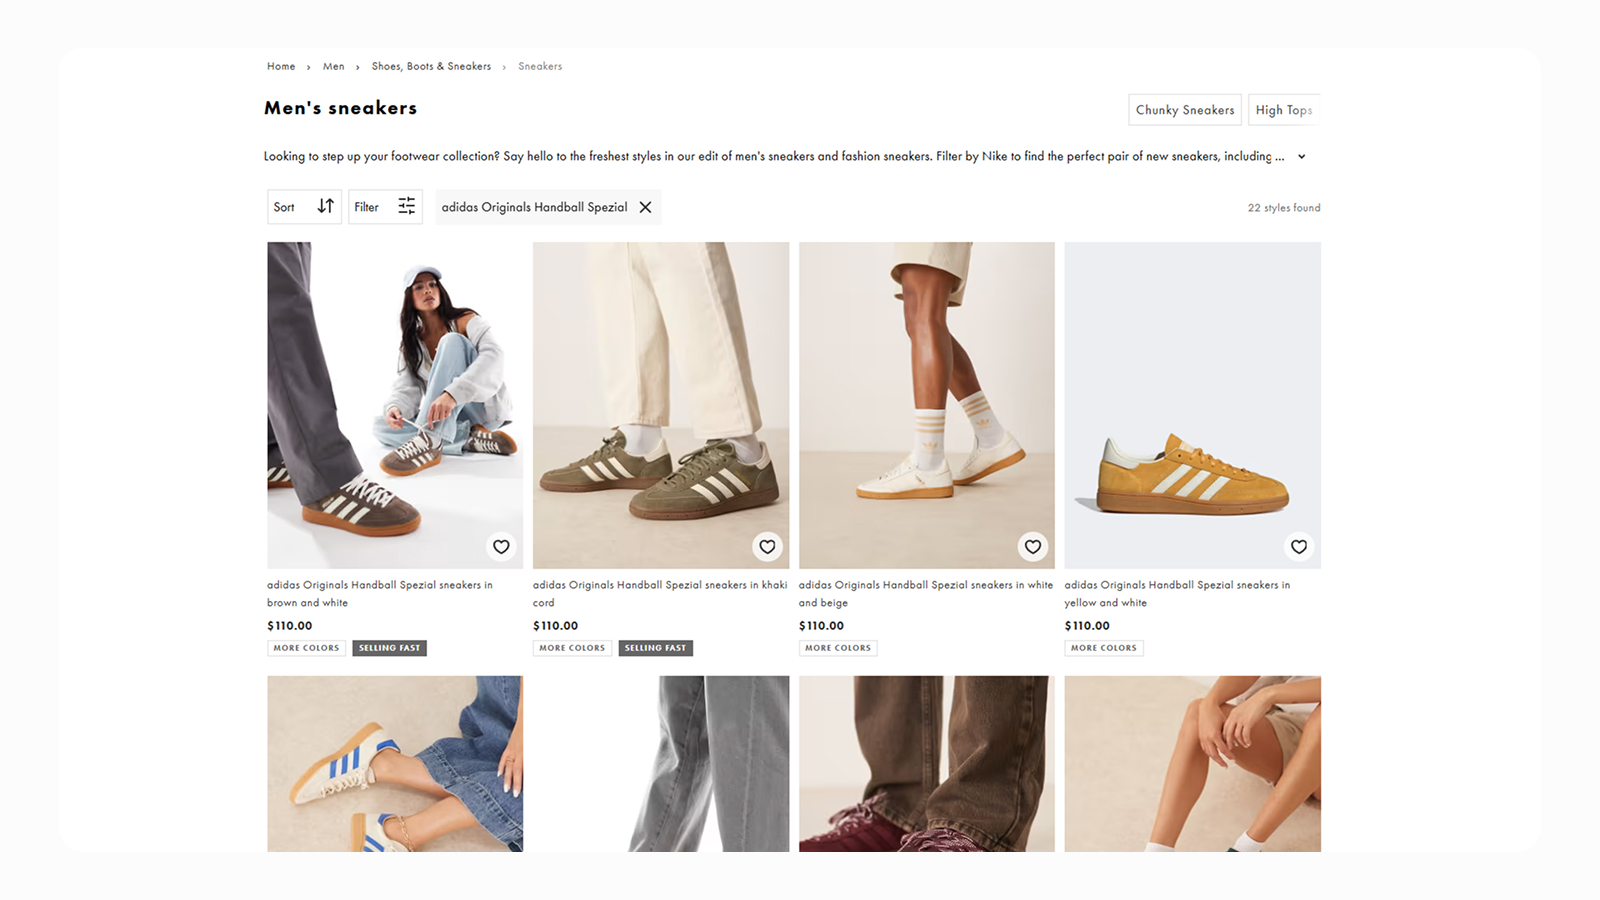This screenshot has height=900, width=1600.
Task: Click the Sort arrows icon
Action: tap(325, 206)
